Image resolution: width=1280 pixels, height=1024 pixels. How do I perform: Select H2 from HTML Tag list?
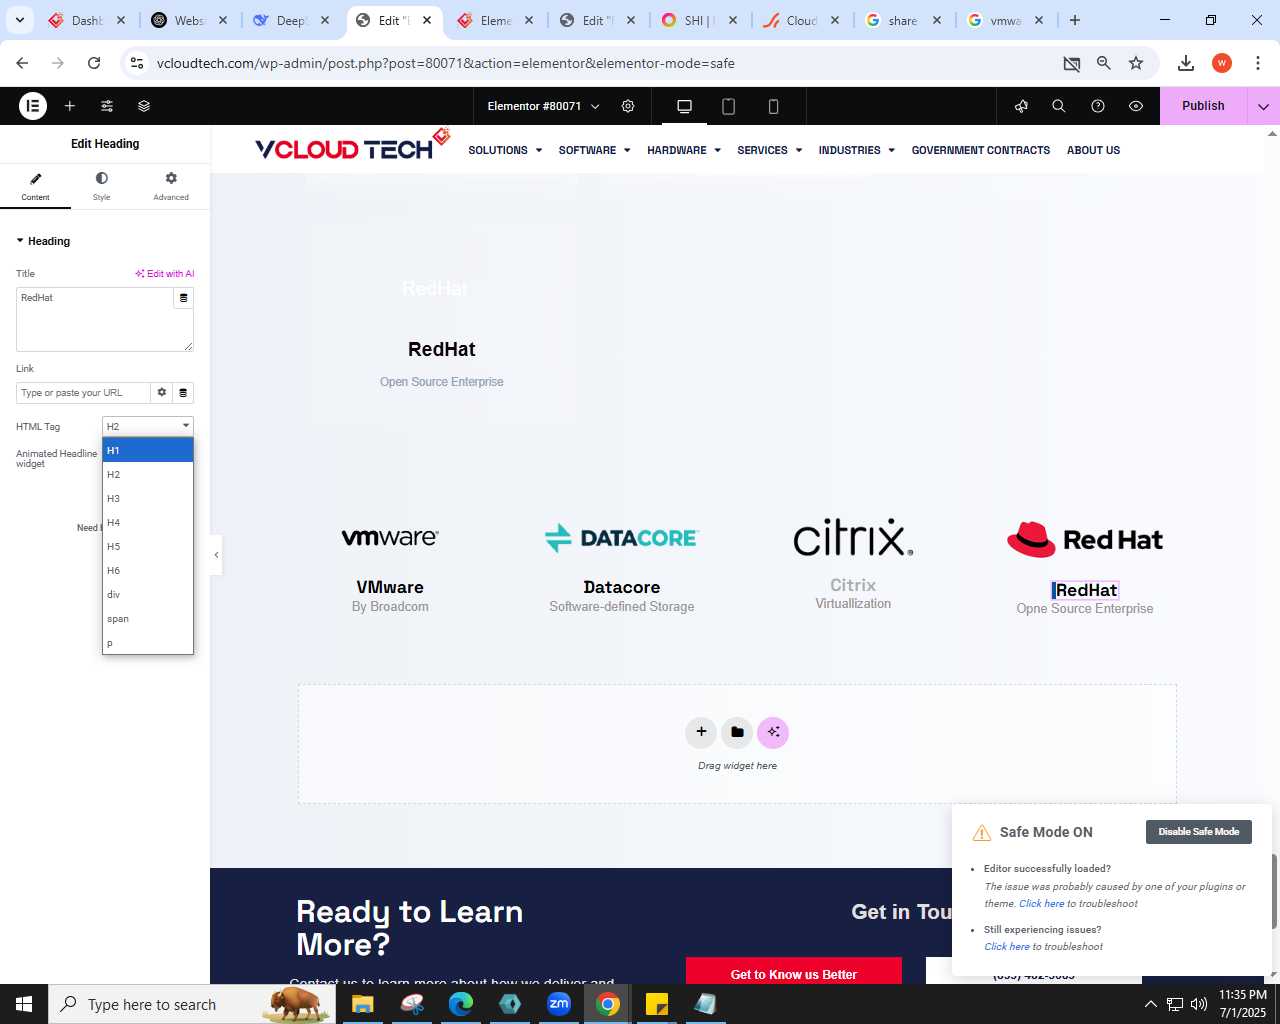[x=148, y=475]
